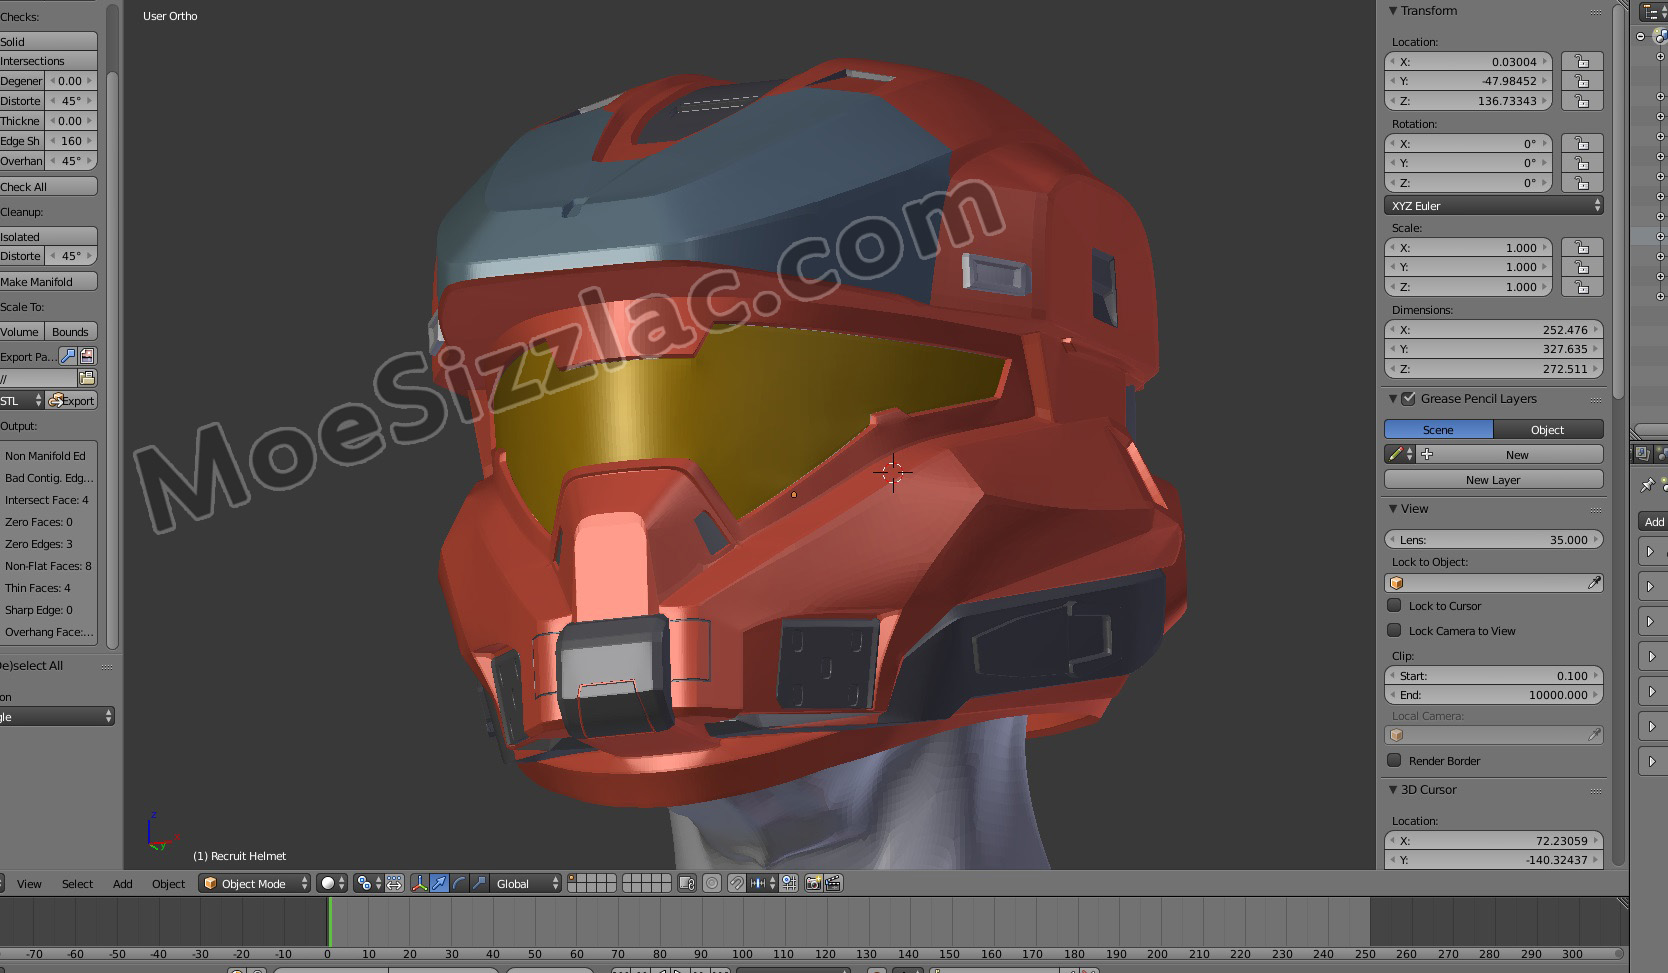Click the Lens value slider field
The height and width of the screenshot is (973, 1668).
[x=1493, y=540]
